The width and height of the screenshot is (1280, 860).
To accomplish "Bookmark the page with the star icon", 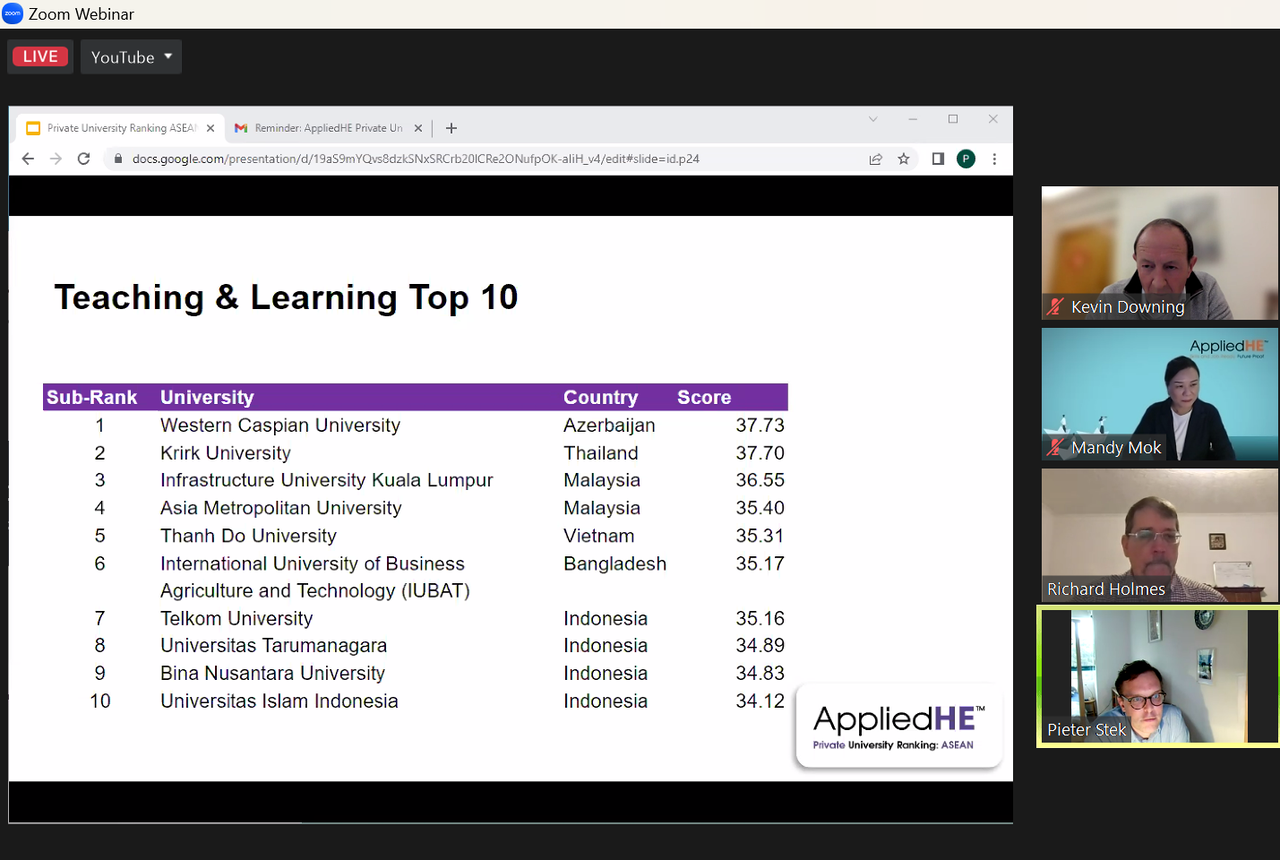I will (x=904, y=159).
